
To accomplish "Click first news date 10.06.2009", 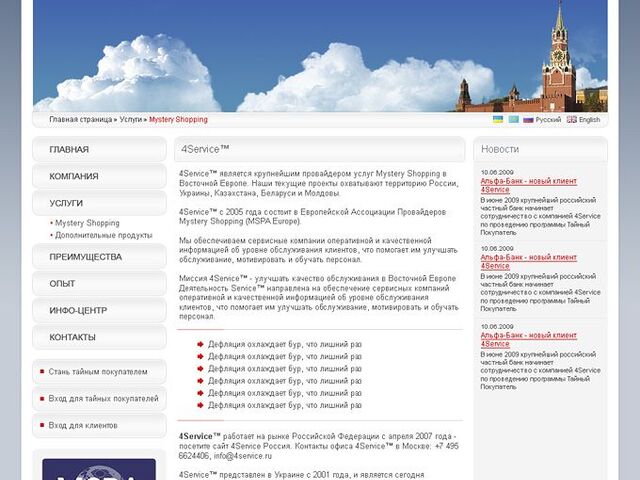I will [497, 172].
